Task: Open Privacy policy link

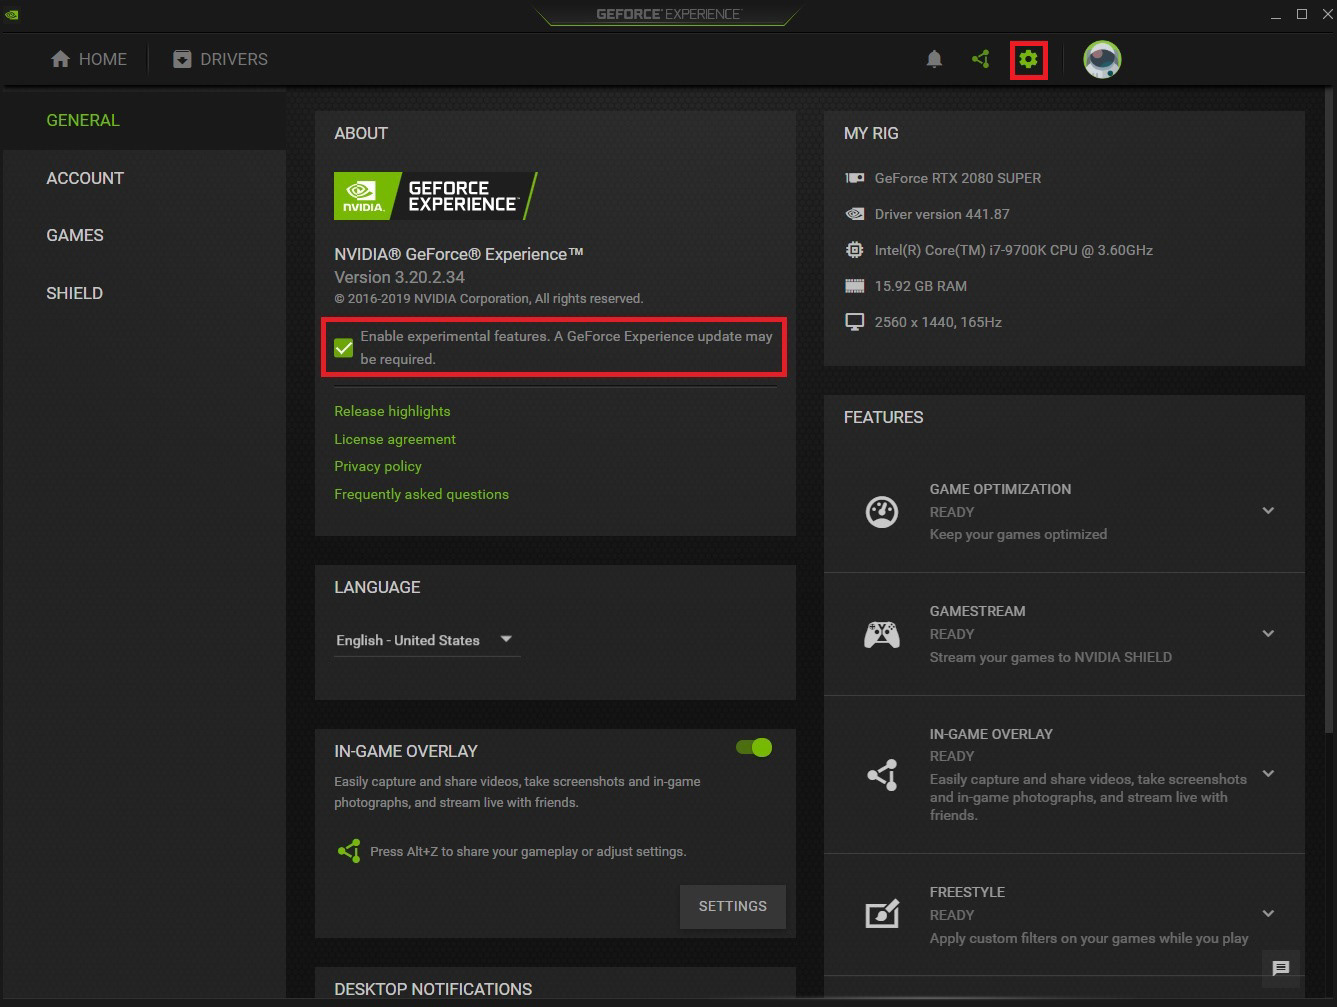Action: pyautogui.click(x=378, y=466)
